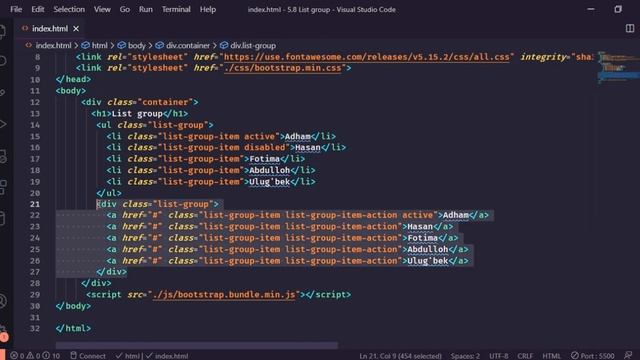
Task: Open the Explorer view in activity bar
Action: 2,31
